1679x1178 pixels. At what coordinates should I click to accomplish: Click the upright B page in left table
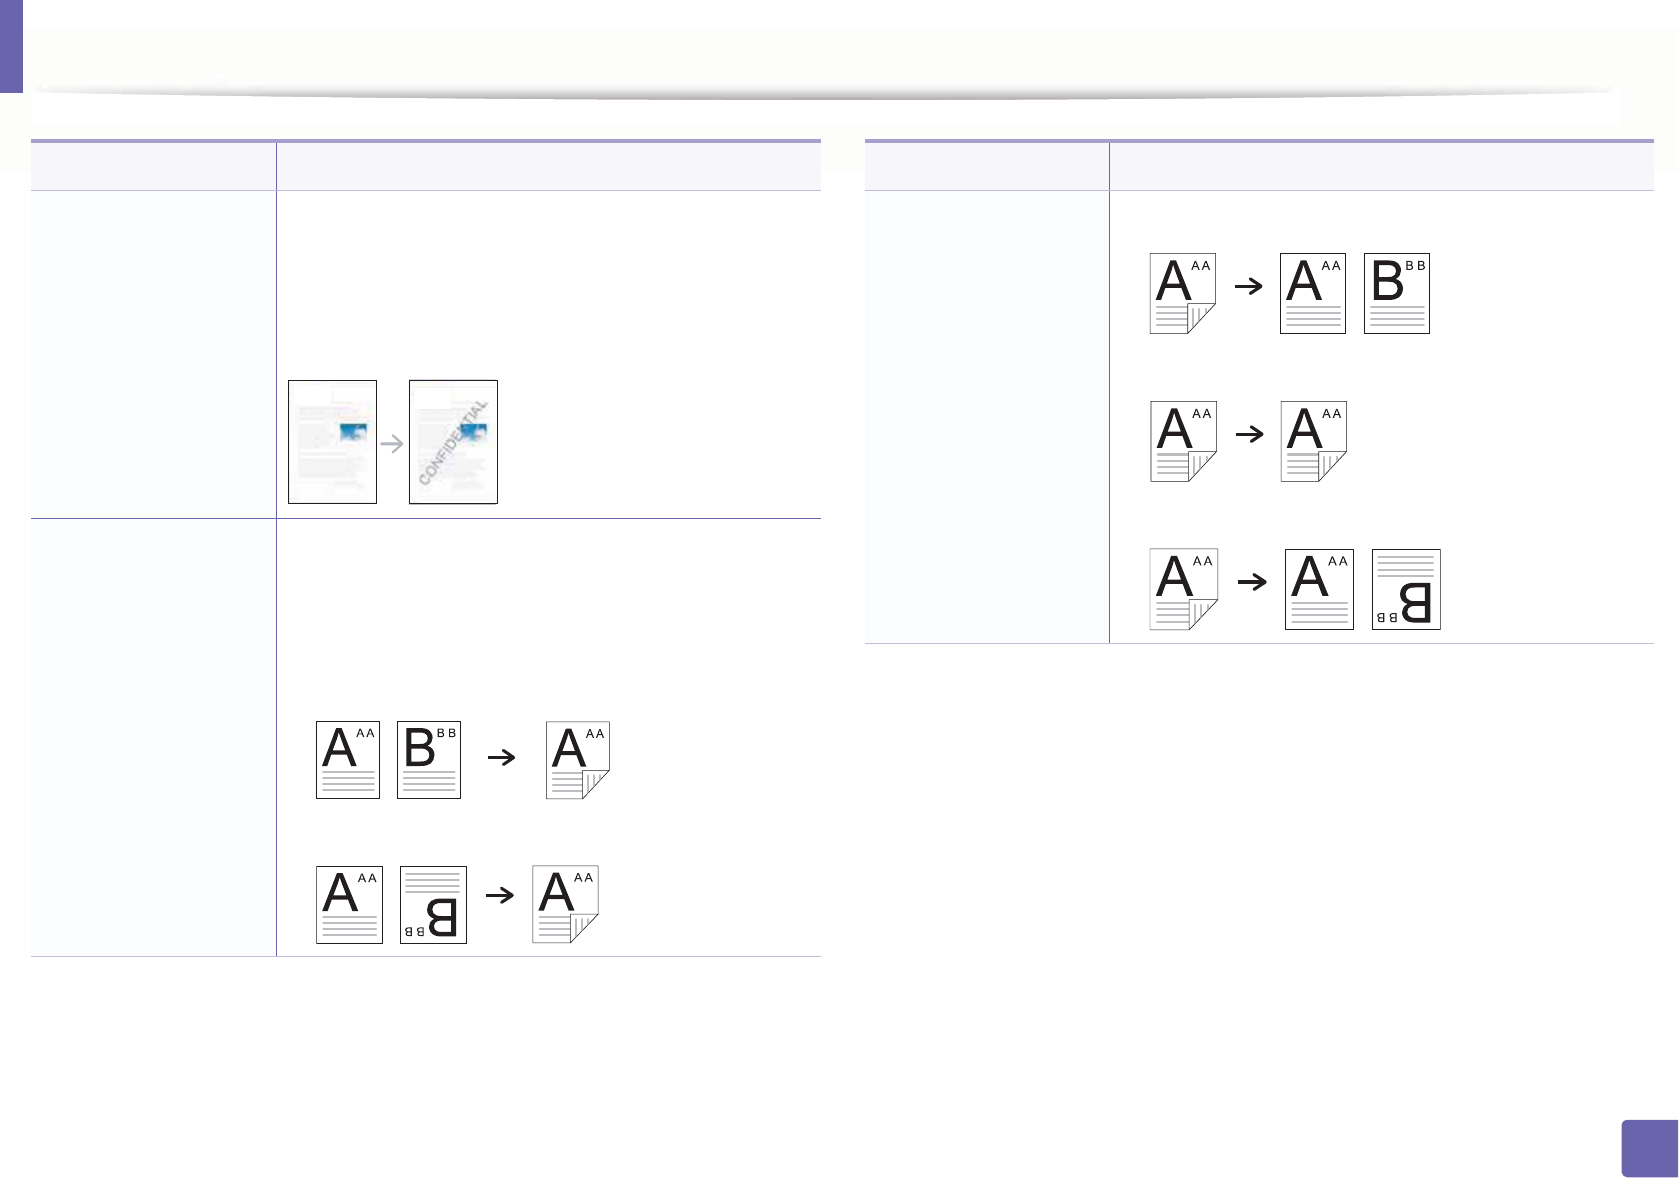pos(429,760)
